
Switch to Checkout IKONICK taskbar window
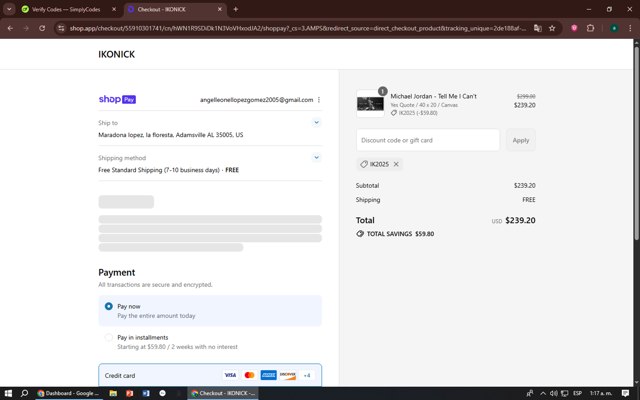click(223, 393)
